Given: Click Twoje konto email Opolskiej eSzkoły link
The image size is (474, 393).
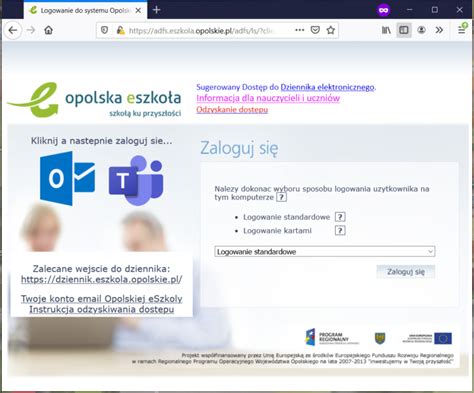Looking at the screenshot, I should point(102,299).
